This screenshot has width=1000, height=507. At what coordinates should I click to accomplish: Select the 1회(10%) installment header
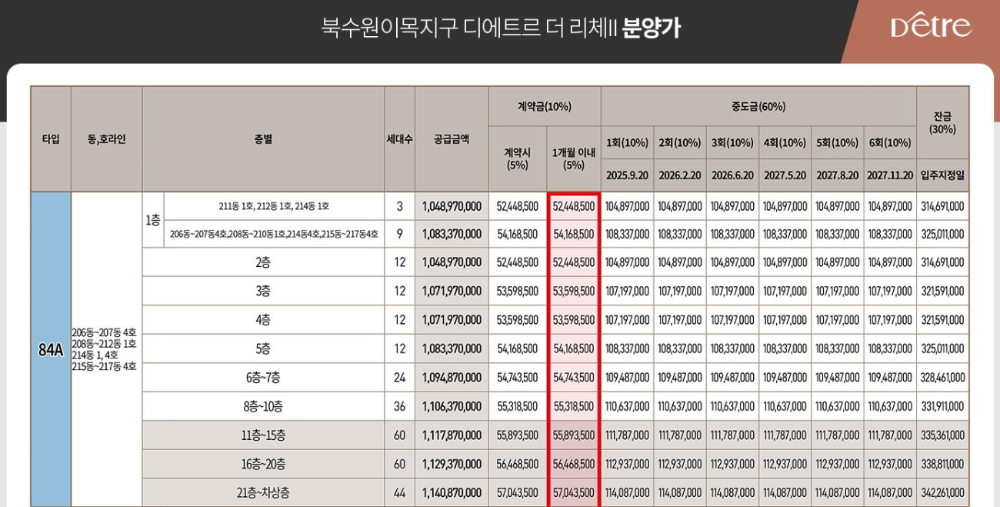coord(627,143)
